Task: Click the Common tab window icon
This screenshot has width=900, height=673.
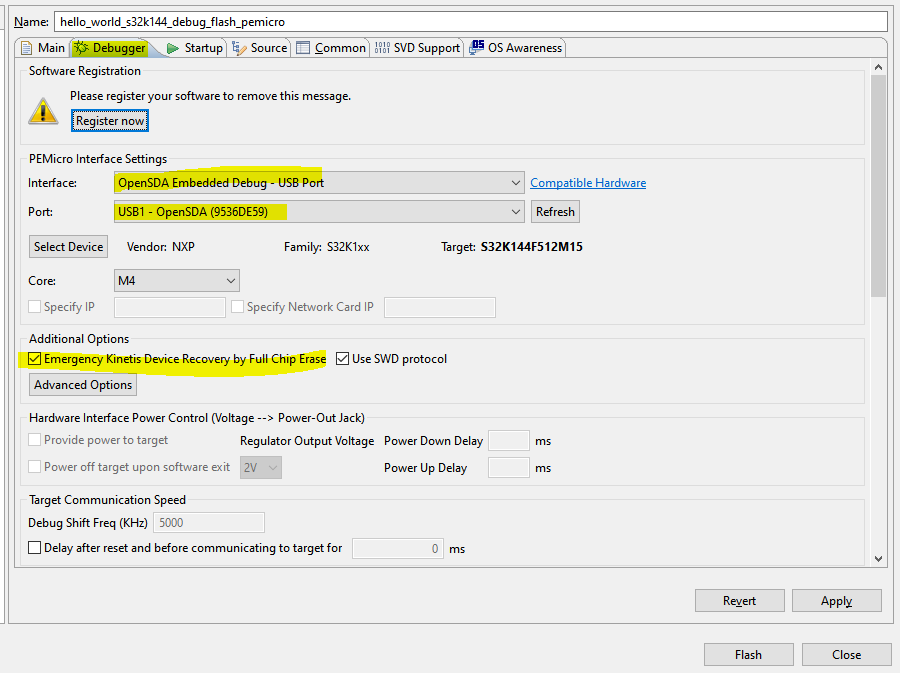Action: 303,48
